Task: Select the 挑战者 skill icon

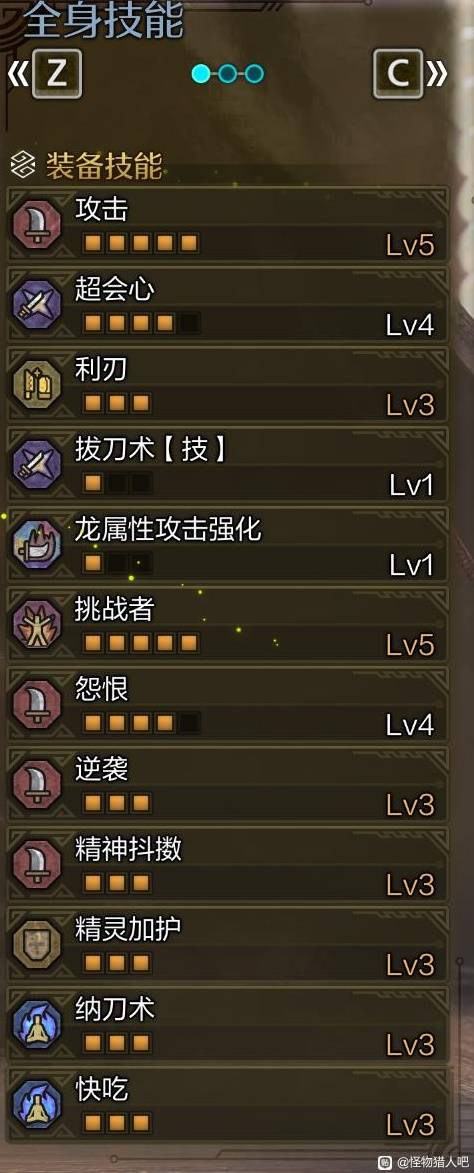Action: click(37, 624)
